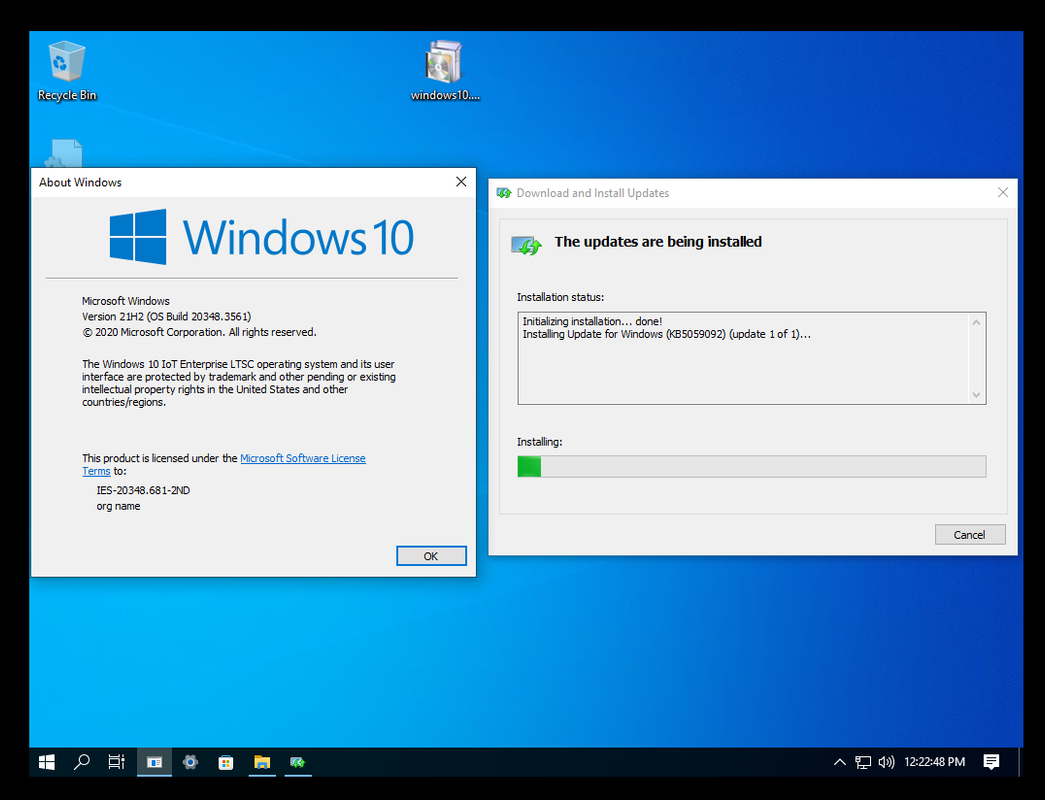Screen dimensions: 1045x800
Task: Click the 'Installing Update for Windows (KB5059092)' line
Action: click(x=666, y=334)
